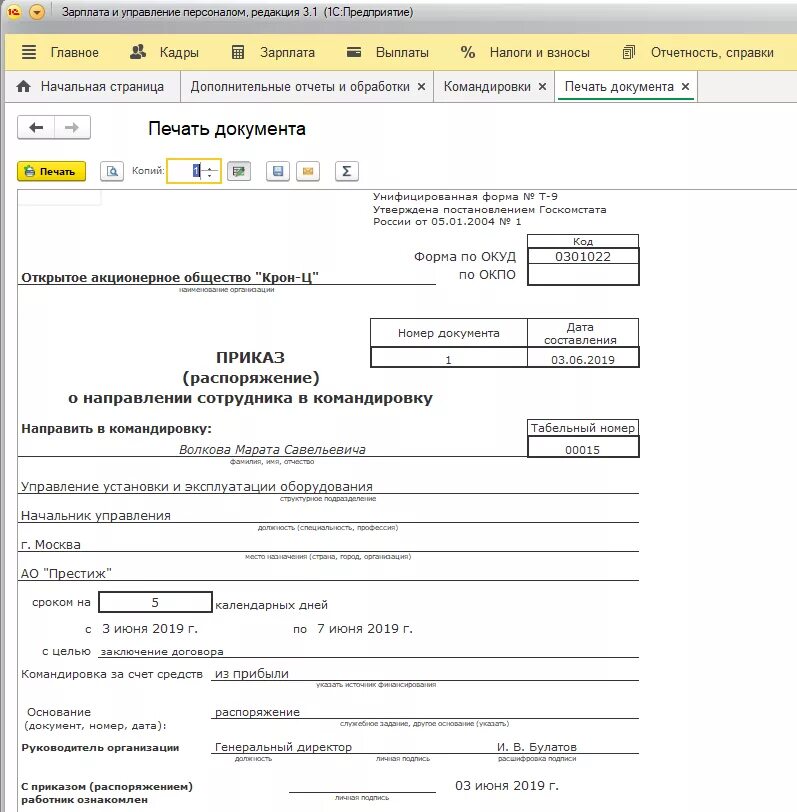
Task: Click the empty ОКПО code cell
Action: (x=583, y=274)
